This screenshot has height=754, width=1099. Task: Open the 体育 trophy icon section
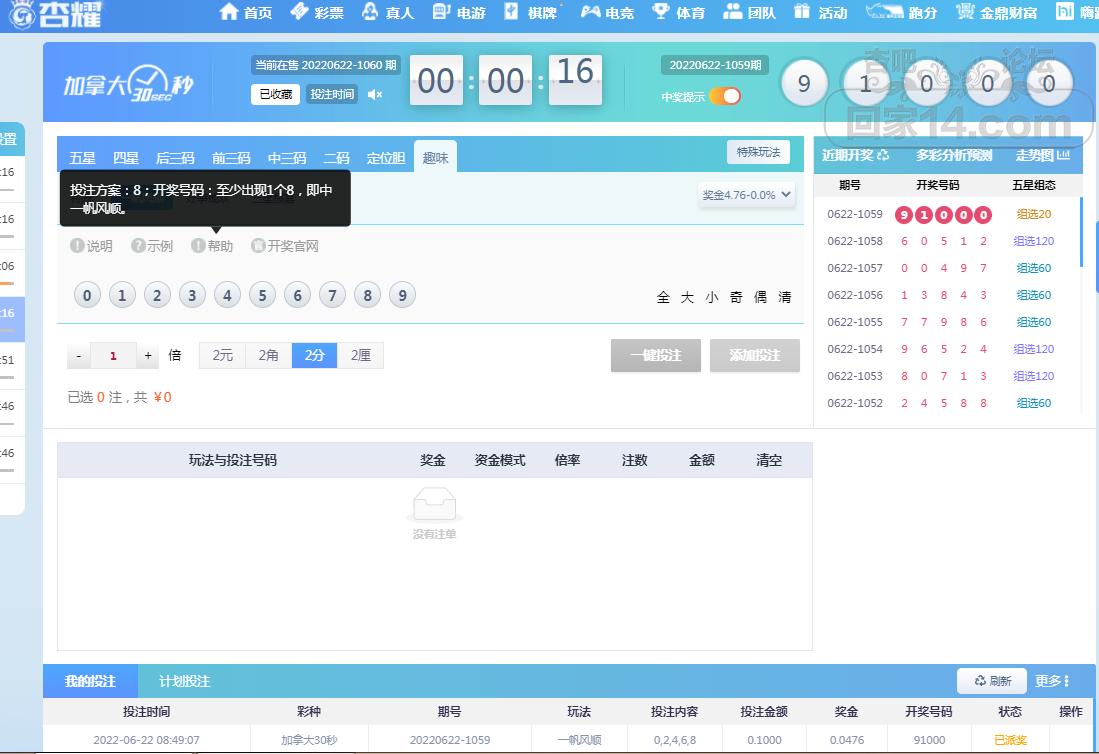pyautogui.click(x=661, y=12)
